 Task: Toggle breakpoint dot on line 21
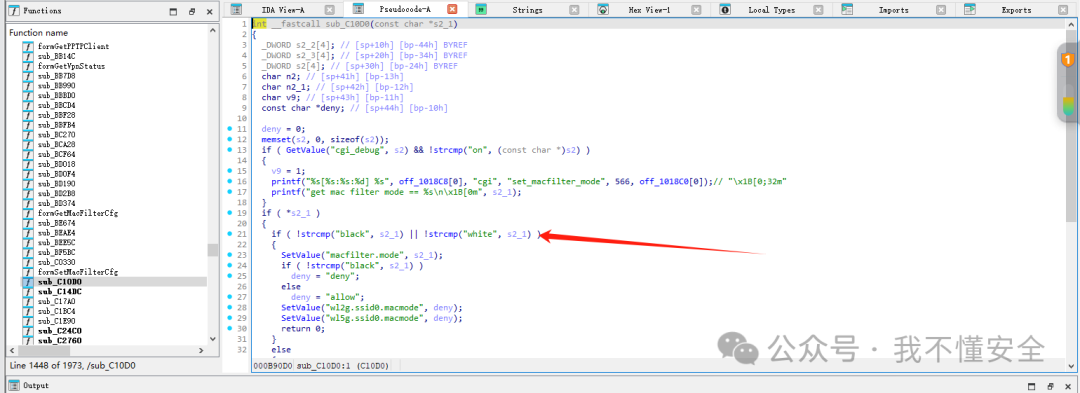pos(229,234)
